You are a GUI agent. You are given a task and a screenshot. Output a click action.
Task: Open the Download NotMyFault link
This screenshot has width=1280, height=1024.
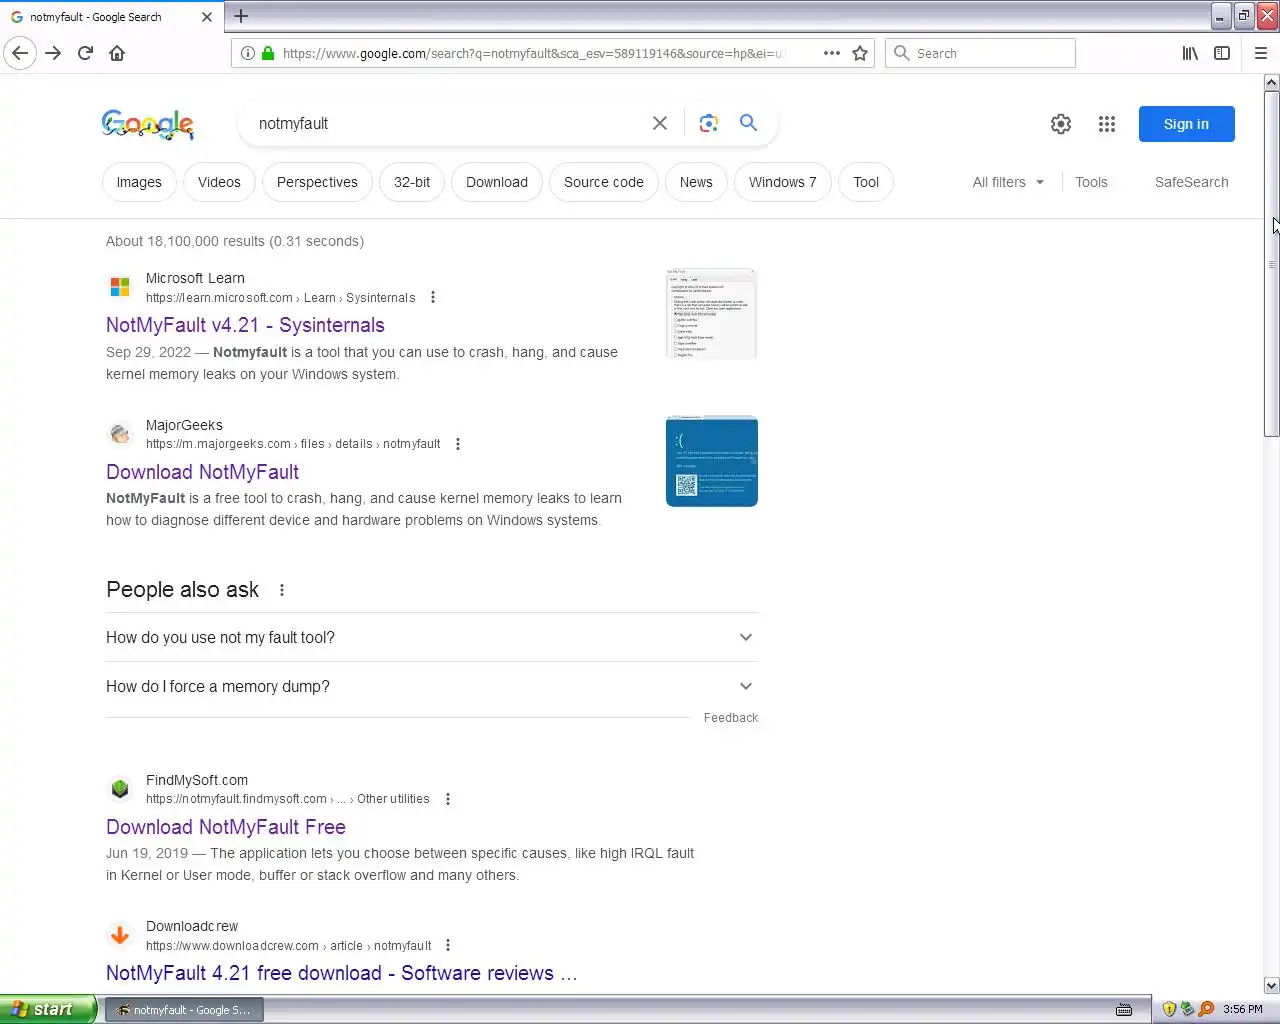point(203,472)
